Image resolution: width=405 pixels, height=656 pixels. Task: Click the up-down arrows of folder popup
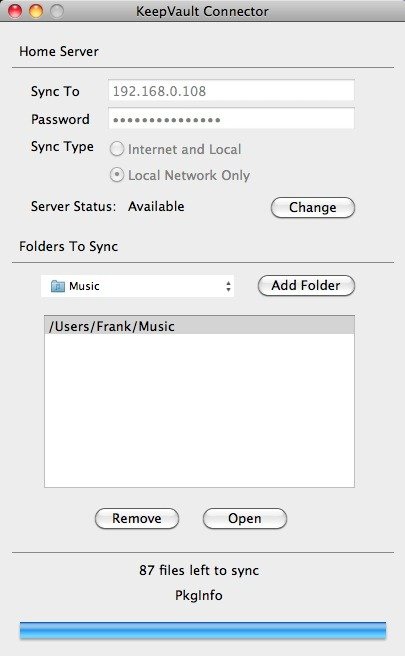(228, 287)
